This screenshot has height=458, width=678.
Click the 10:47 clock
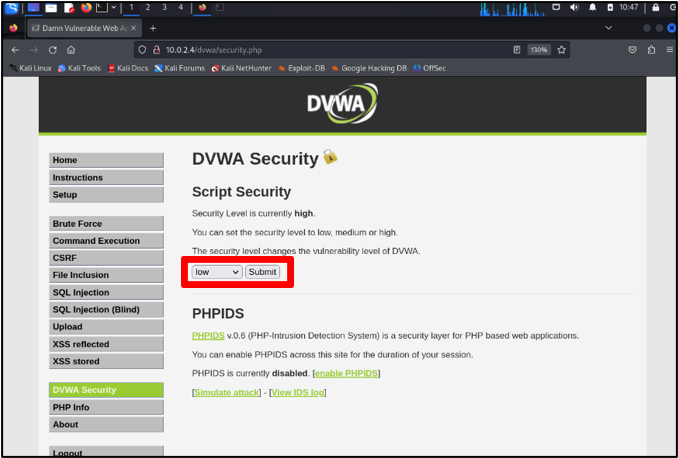629,7
